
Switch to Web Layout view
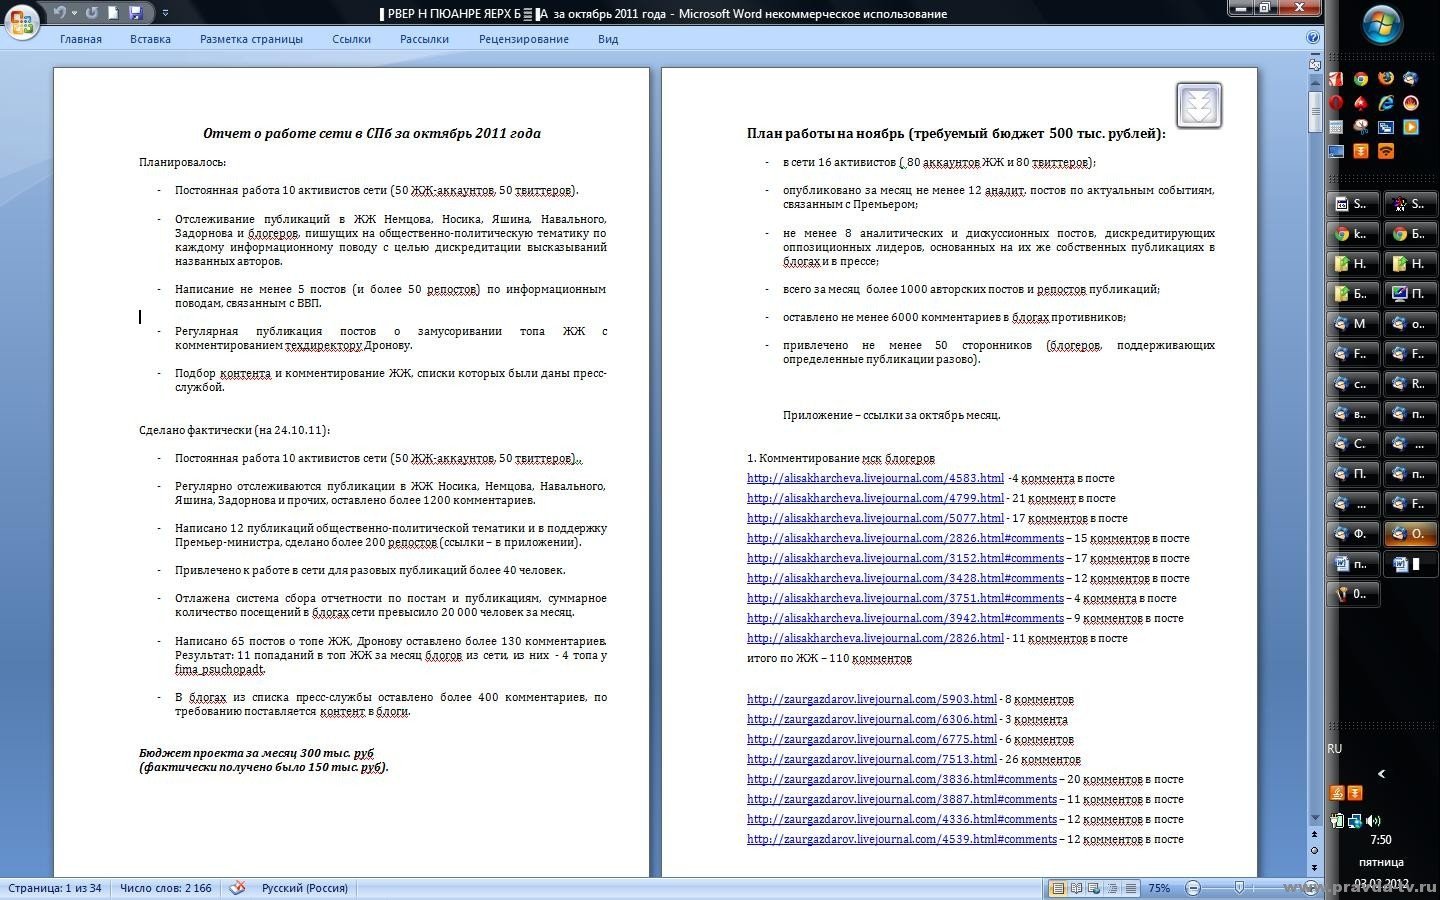click(x=1094, y=888)
